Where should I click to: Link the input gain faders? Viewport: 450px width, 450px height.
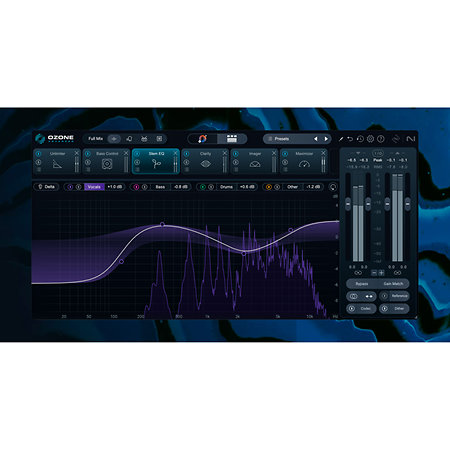358,273
